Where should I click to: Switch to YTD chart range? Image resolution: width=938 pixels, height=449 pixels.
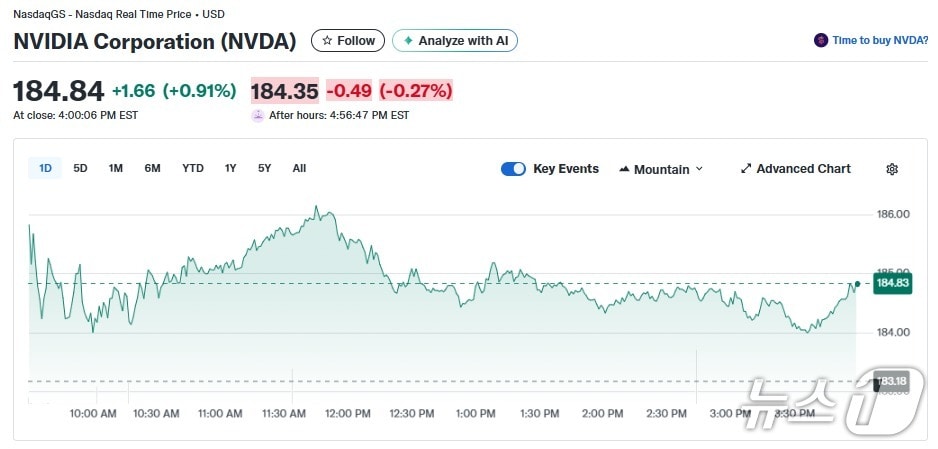point(193,168)
